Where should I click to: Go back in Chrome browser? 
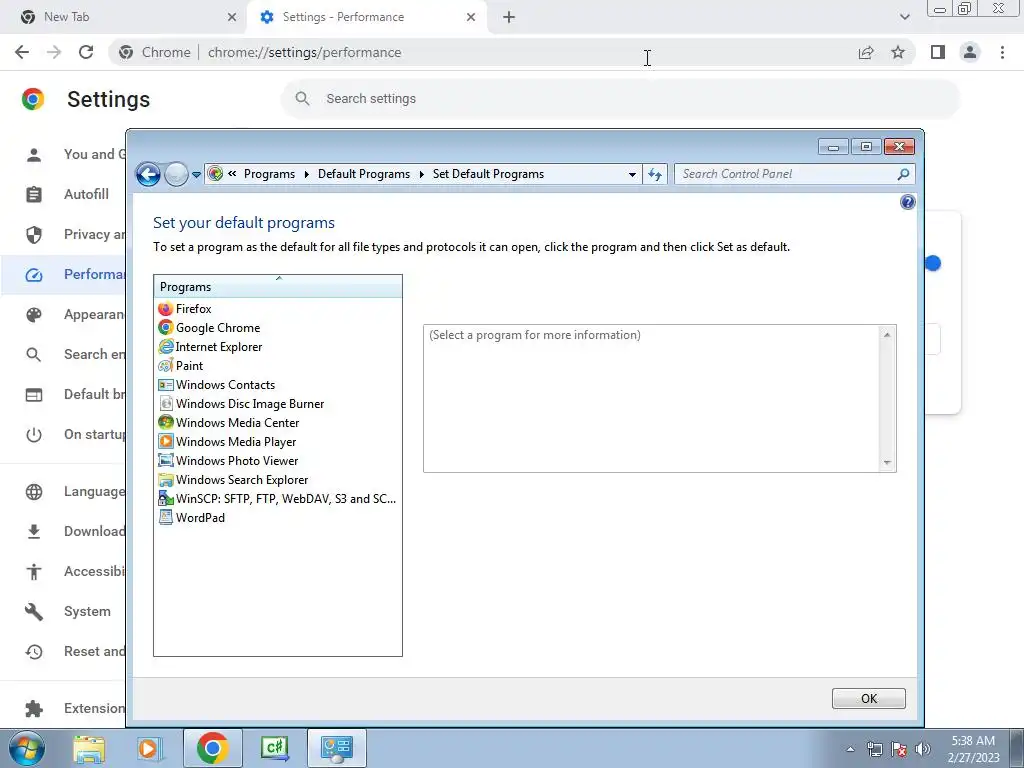22,52
